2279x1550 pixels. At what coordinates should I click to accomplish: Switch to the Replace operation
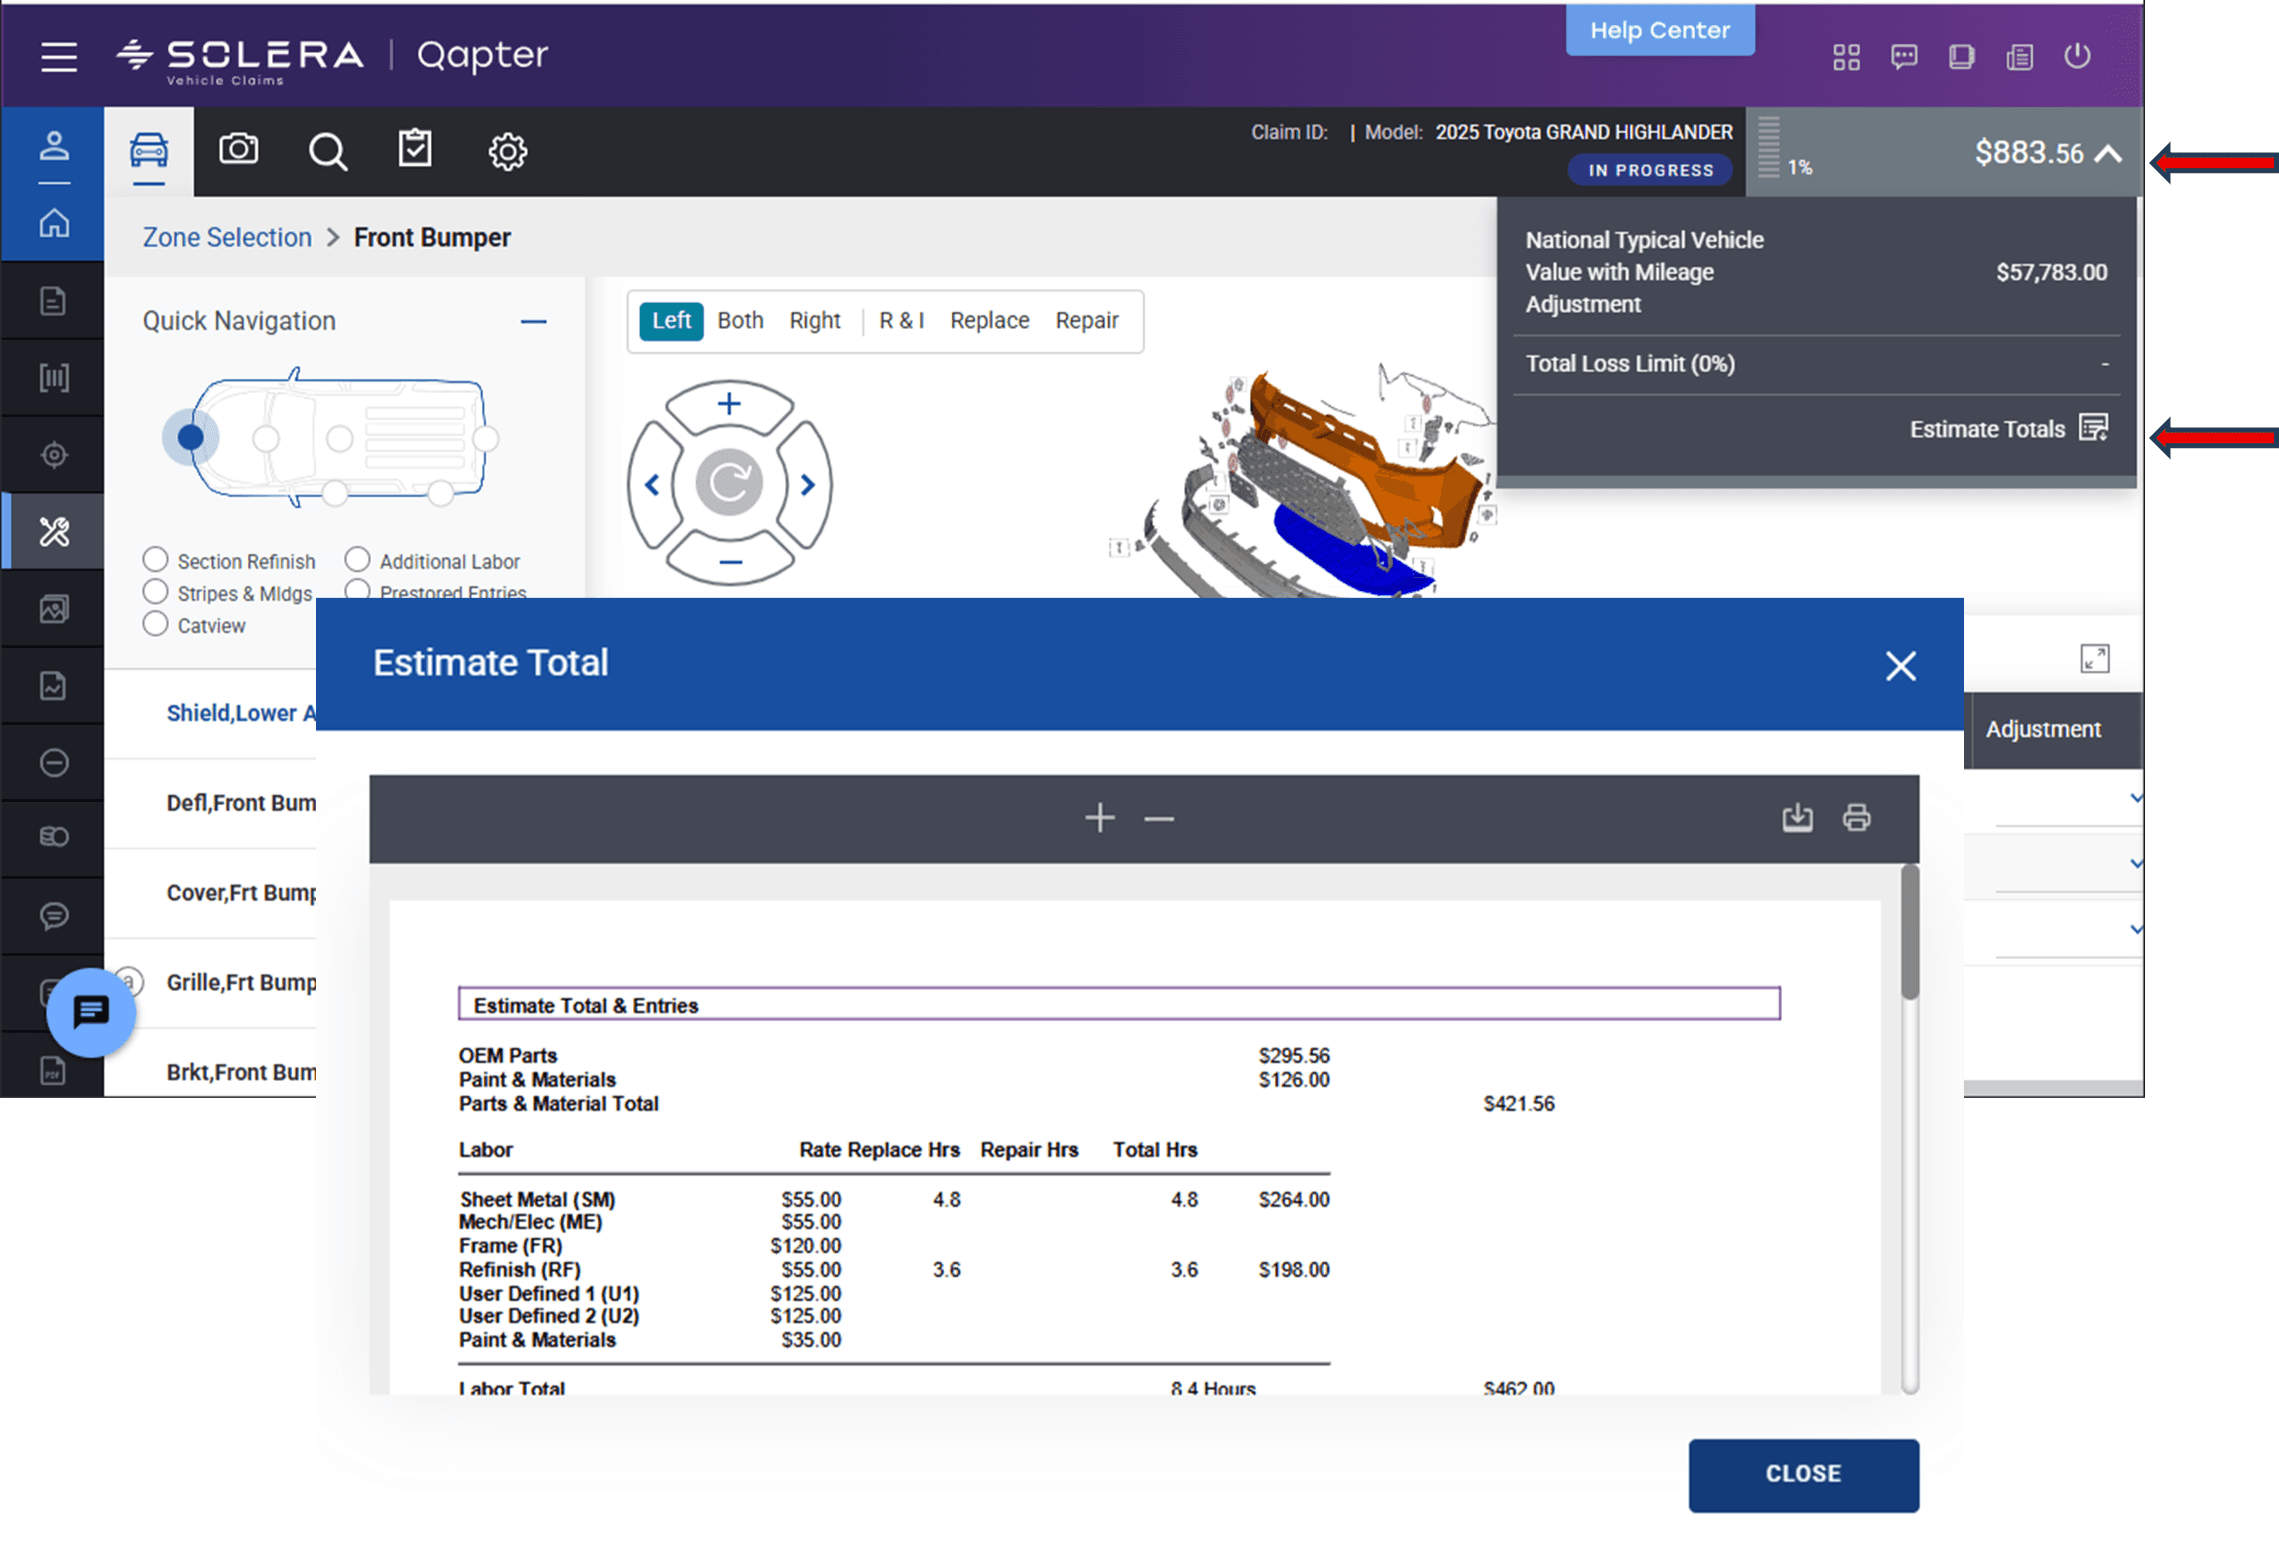coord(989,321)
